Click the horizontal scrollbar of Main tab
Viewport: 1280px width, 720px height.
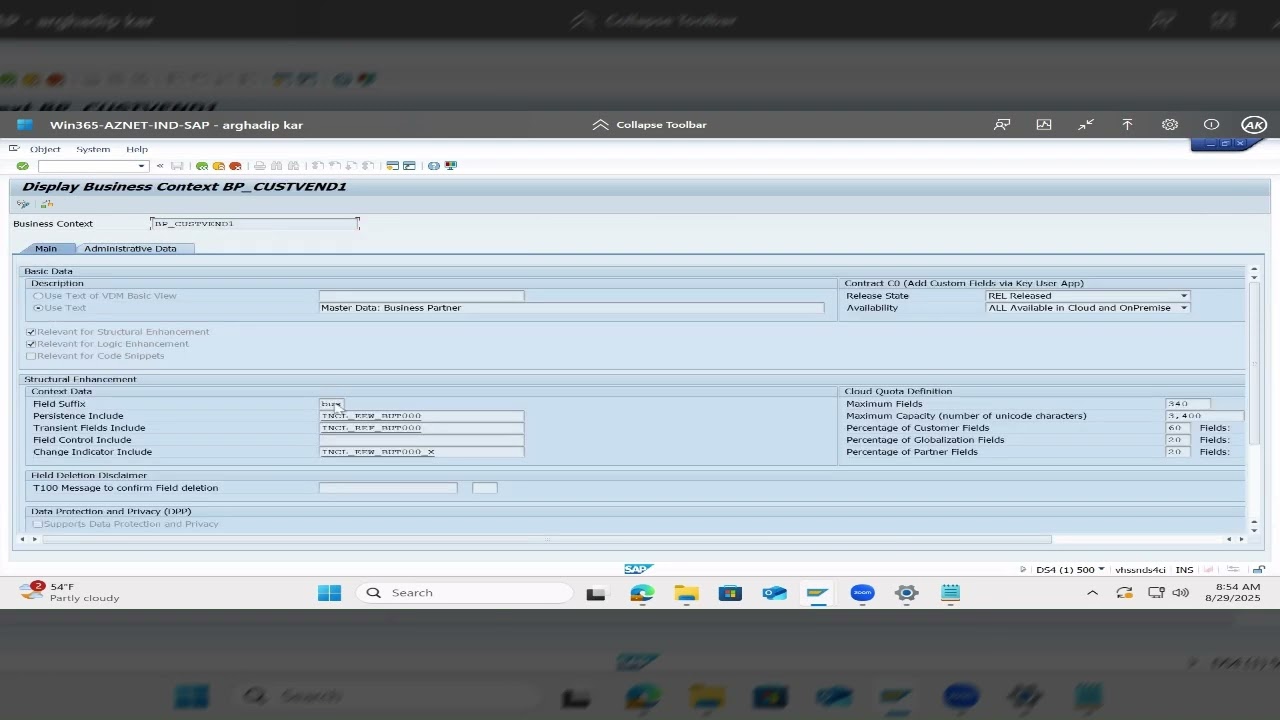pyautogui.click(x=547, y=540)
